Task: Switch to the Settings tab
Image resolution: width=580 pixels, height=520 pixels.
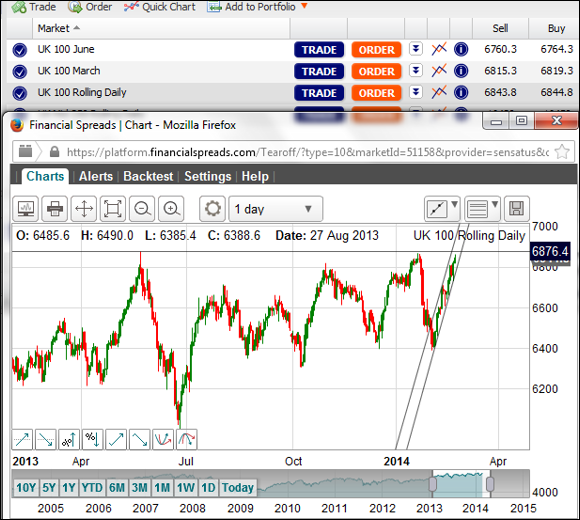Action: 208,176
